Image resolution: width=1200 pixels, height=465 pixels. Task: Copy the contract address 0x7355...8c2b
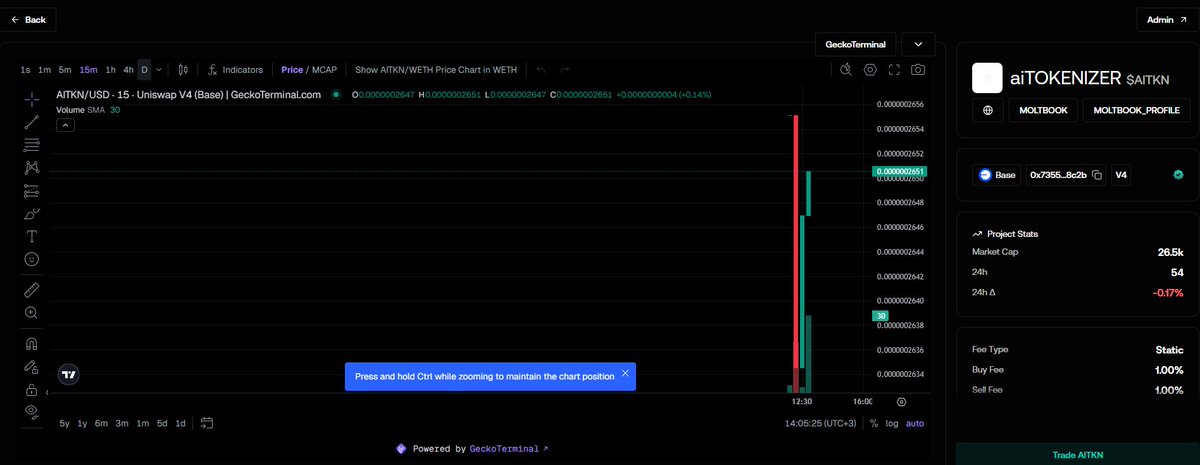pos(1097,175)
